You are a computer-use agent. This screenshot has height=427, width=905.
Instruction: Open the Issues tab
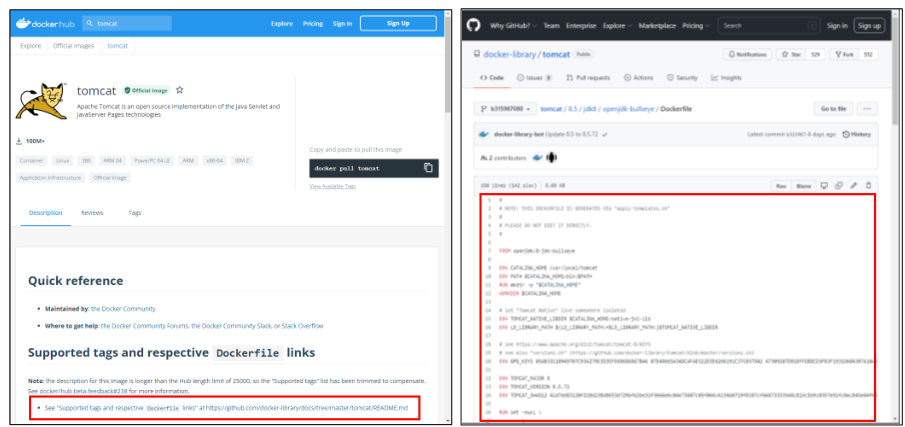click(x=534, y=77)
